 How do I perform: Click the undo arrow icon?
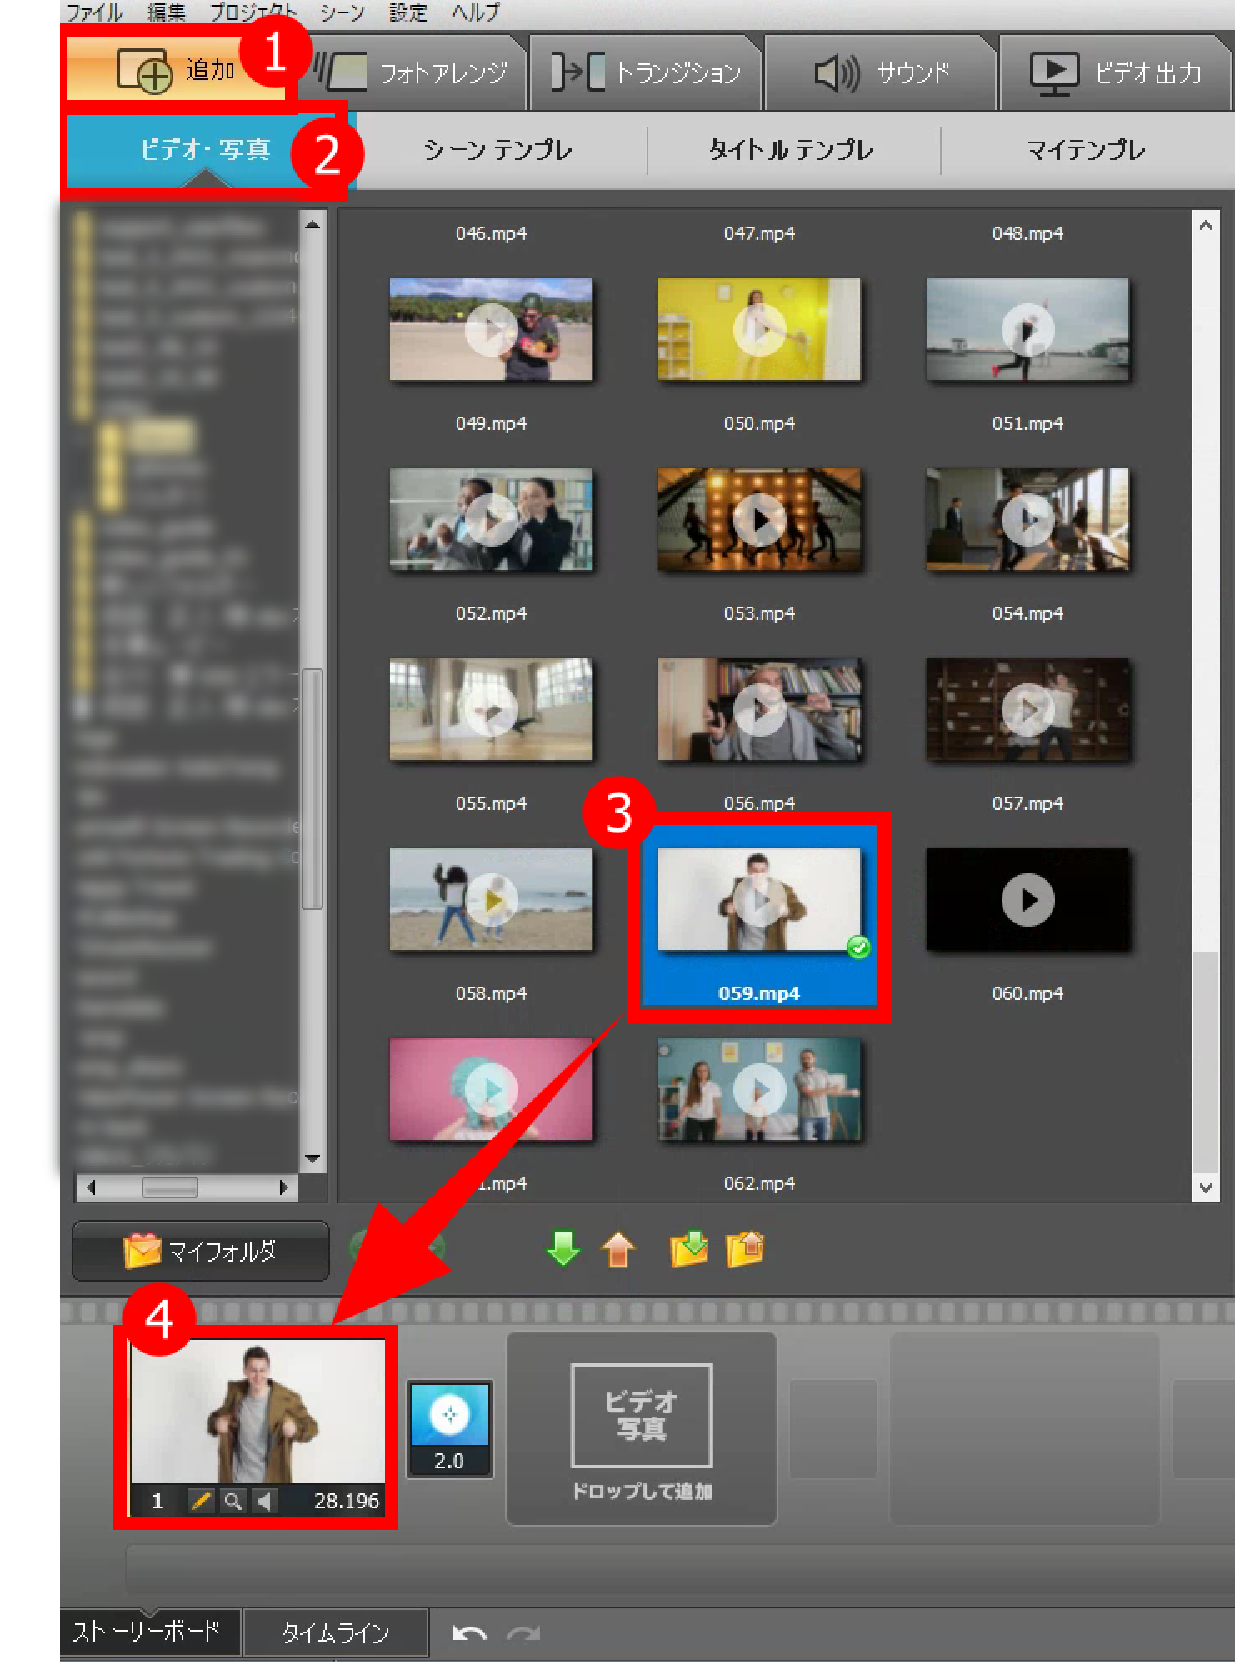tap(469, 1633)
